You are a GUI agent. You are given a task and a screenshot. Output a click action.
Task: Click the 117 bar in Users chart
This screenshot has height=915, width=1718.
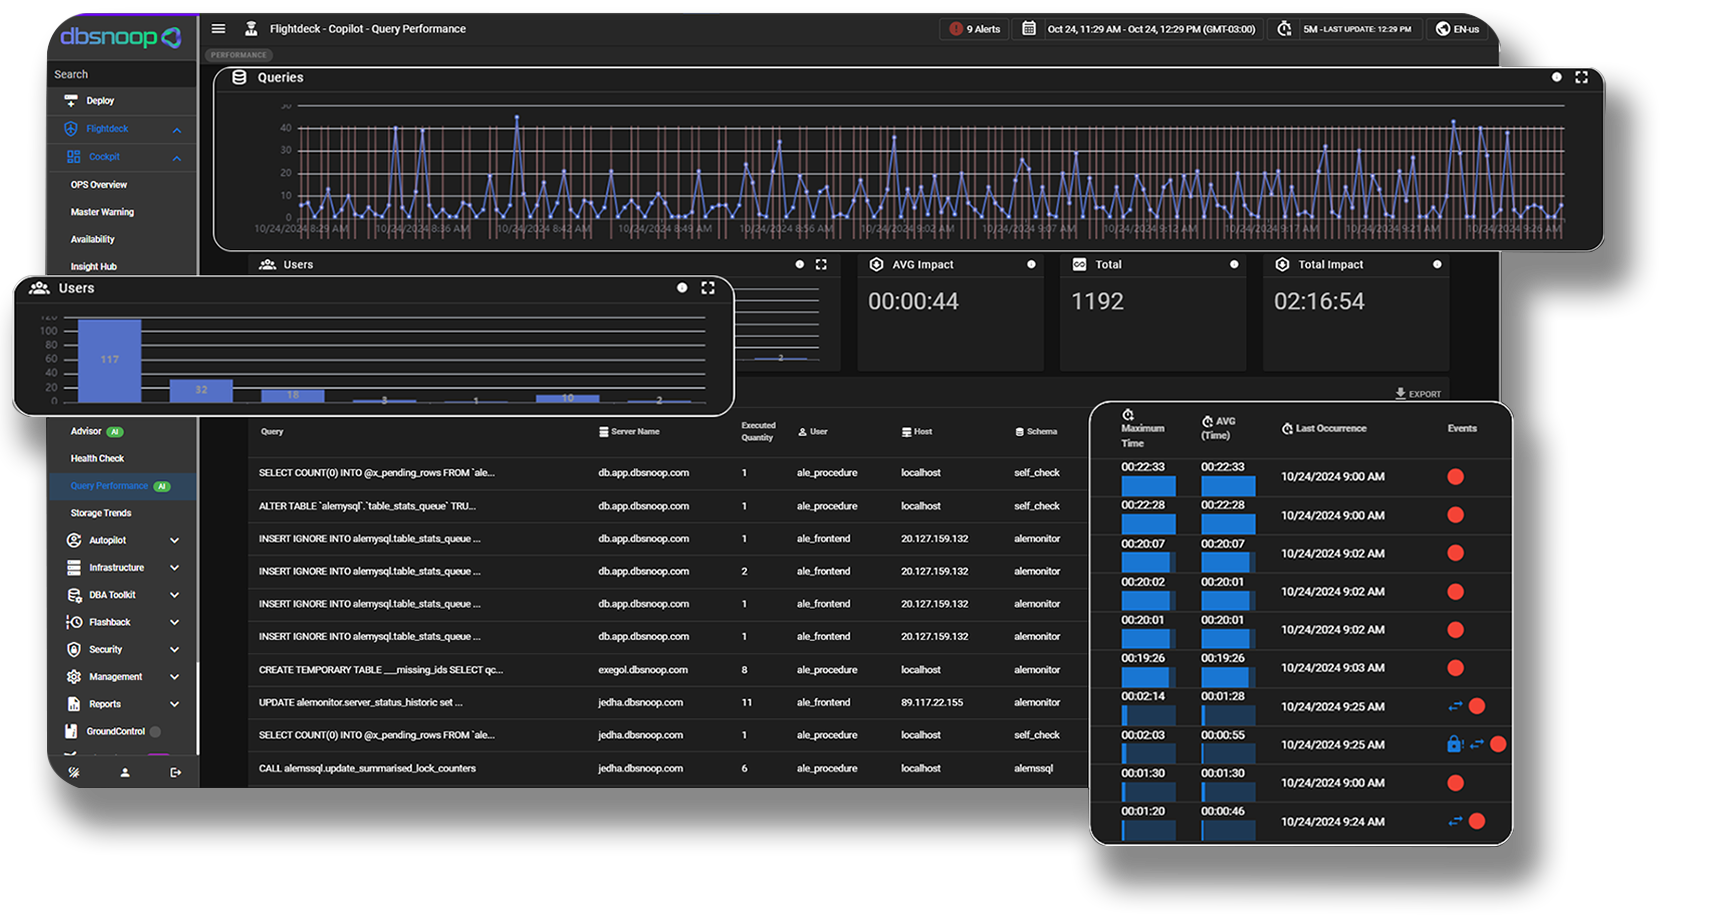110,360
